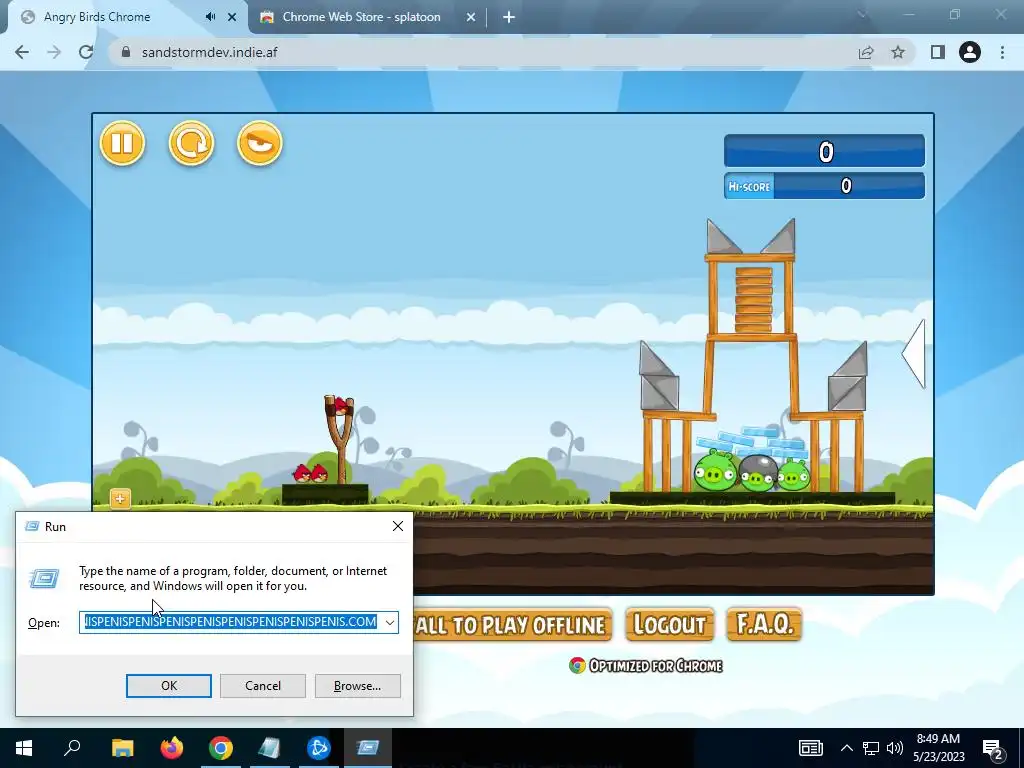The height and width of the screenshot is (768, 1024).
Task: Bookmark this page with the star icon
Action: (898, 52)
